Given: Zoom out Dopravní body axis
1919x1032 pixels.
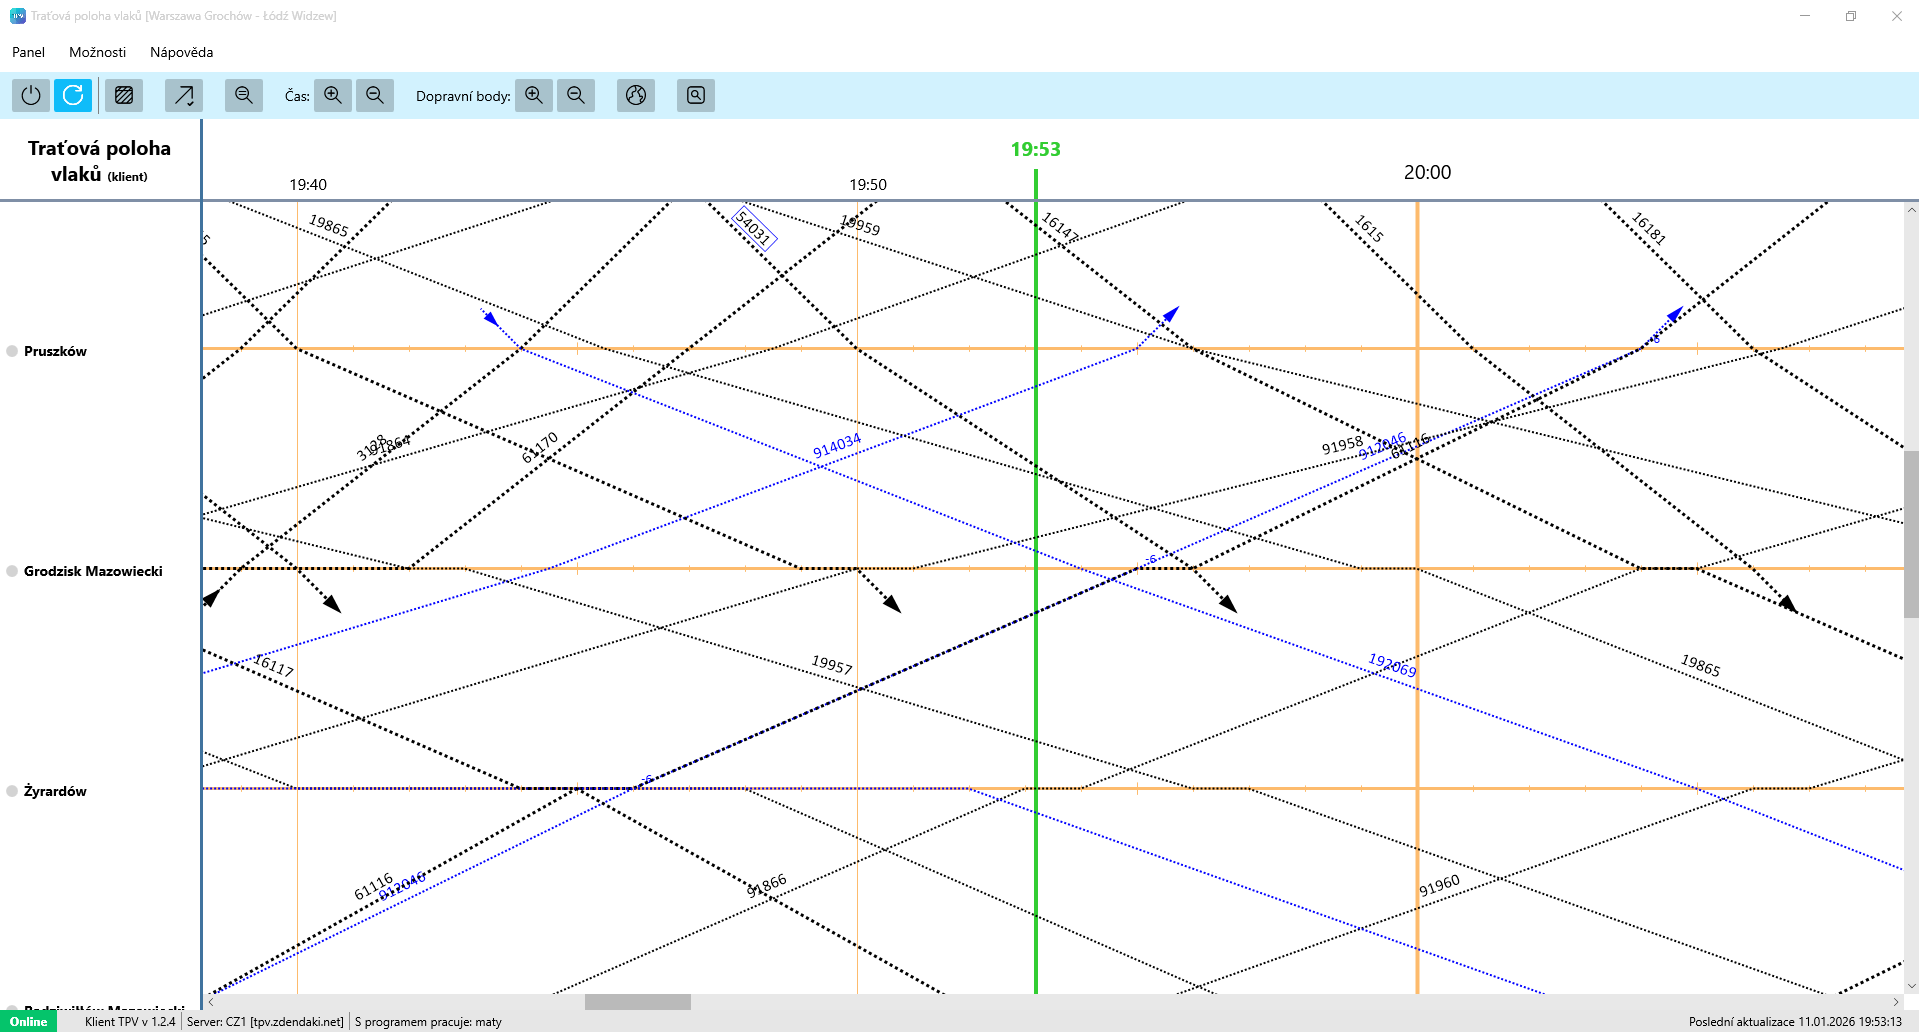Looking at the screenshot, I should [576, 95].
